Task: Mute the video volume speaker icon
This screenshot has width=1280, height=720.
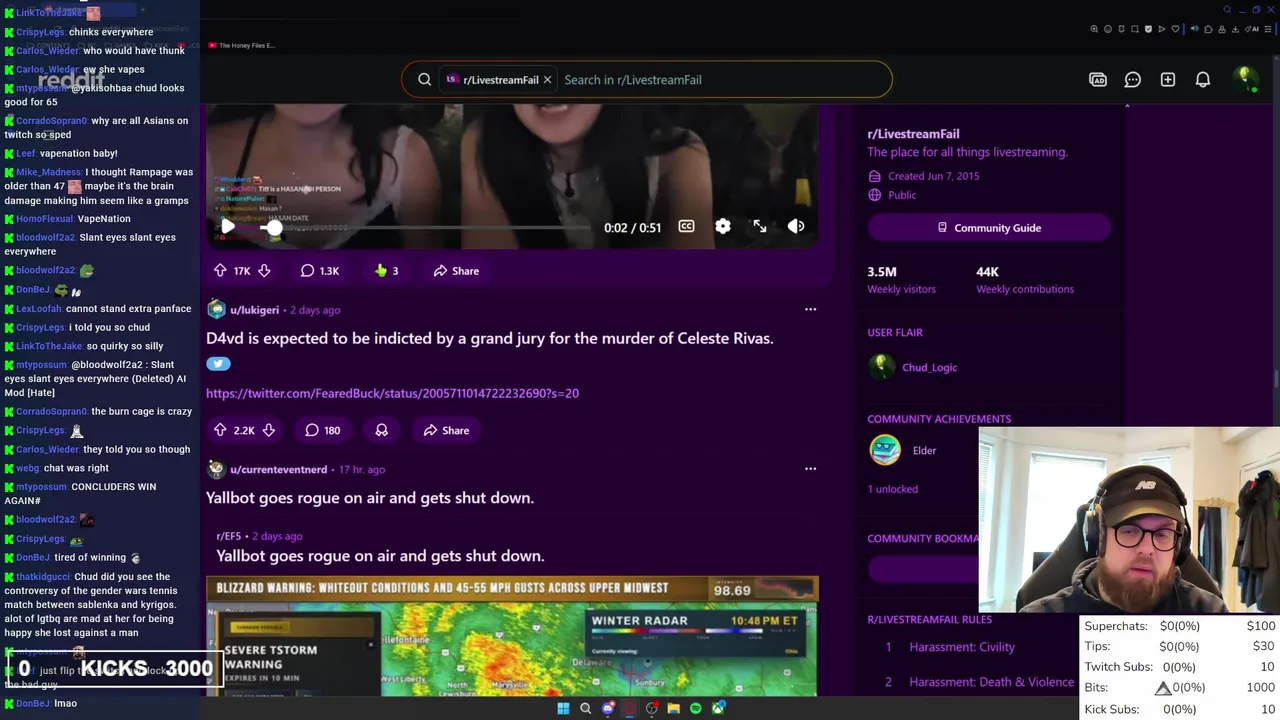Action: (796, 227)
